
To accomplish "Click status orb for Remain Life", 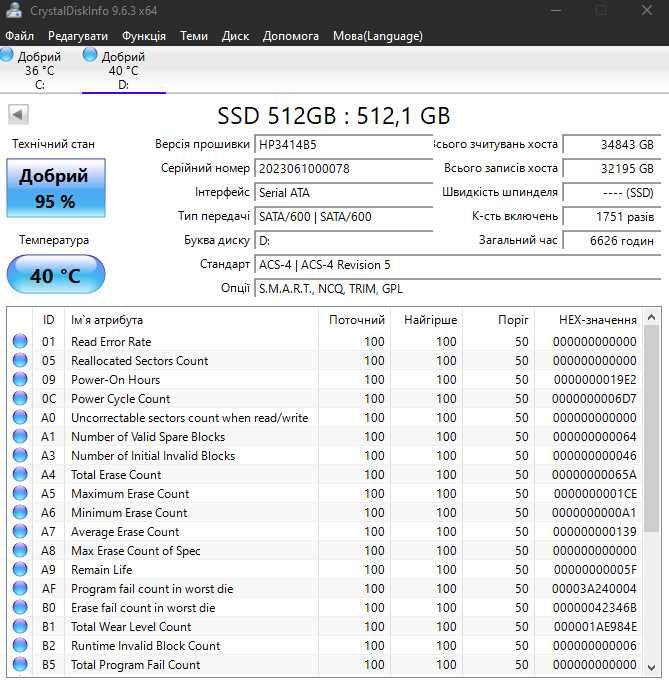I will [x=20, y=569].
